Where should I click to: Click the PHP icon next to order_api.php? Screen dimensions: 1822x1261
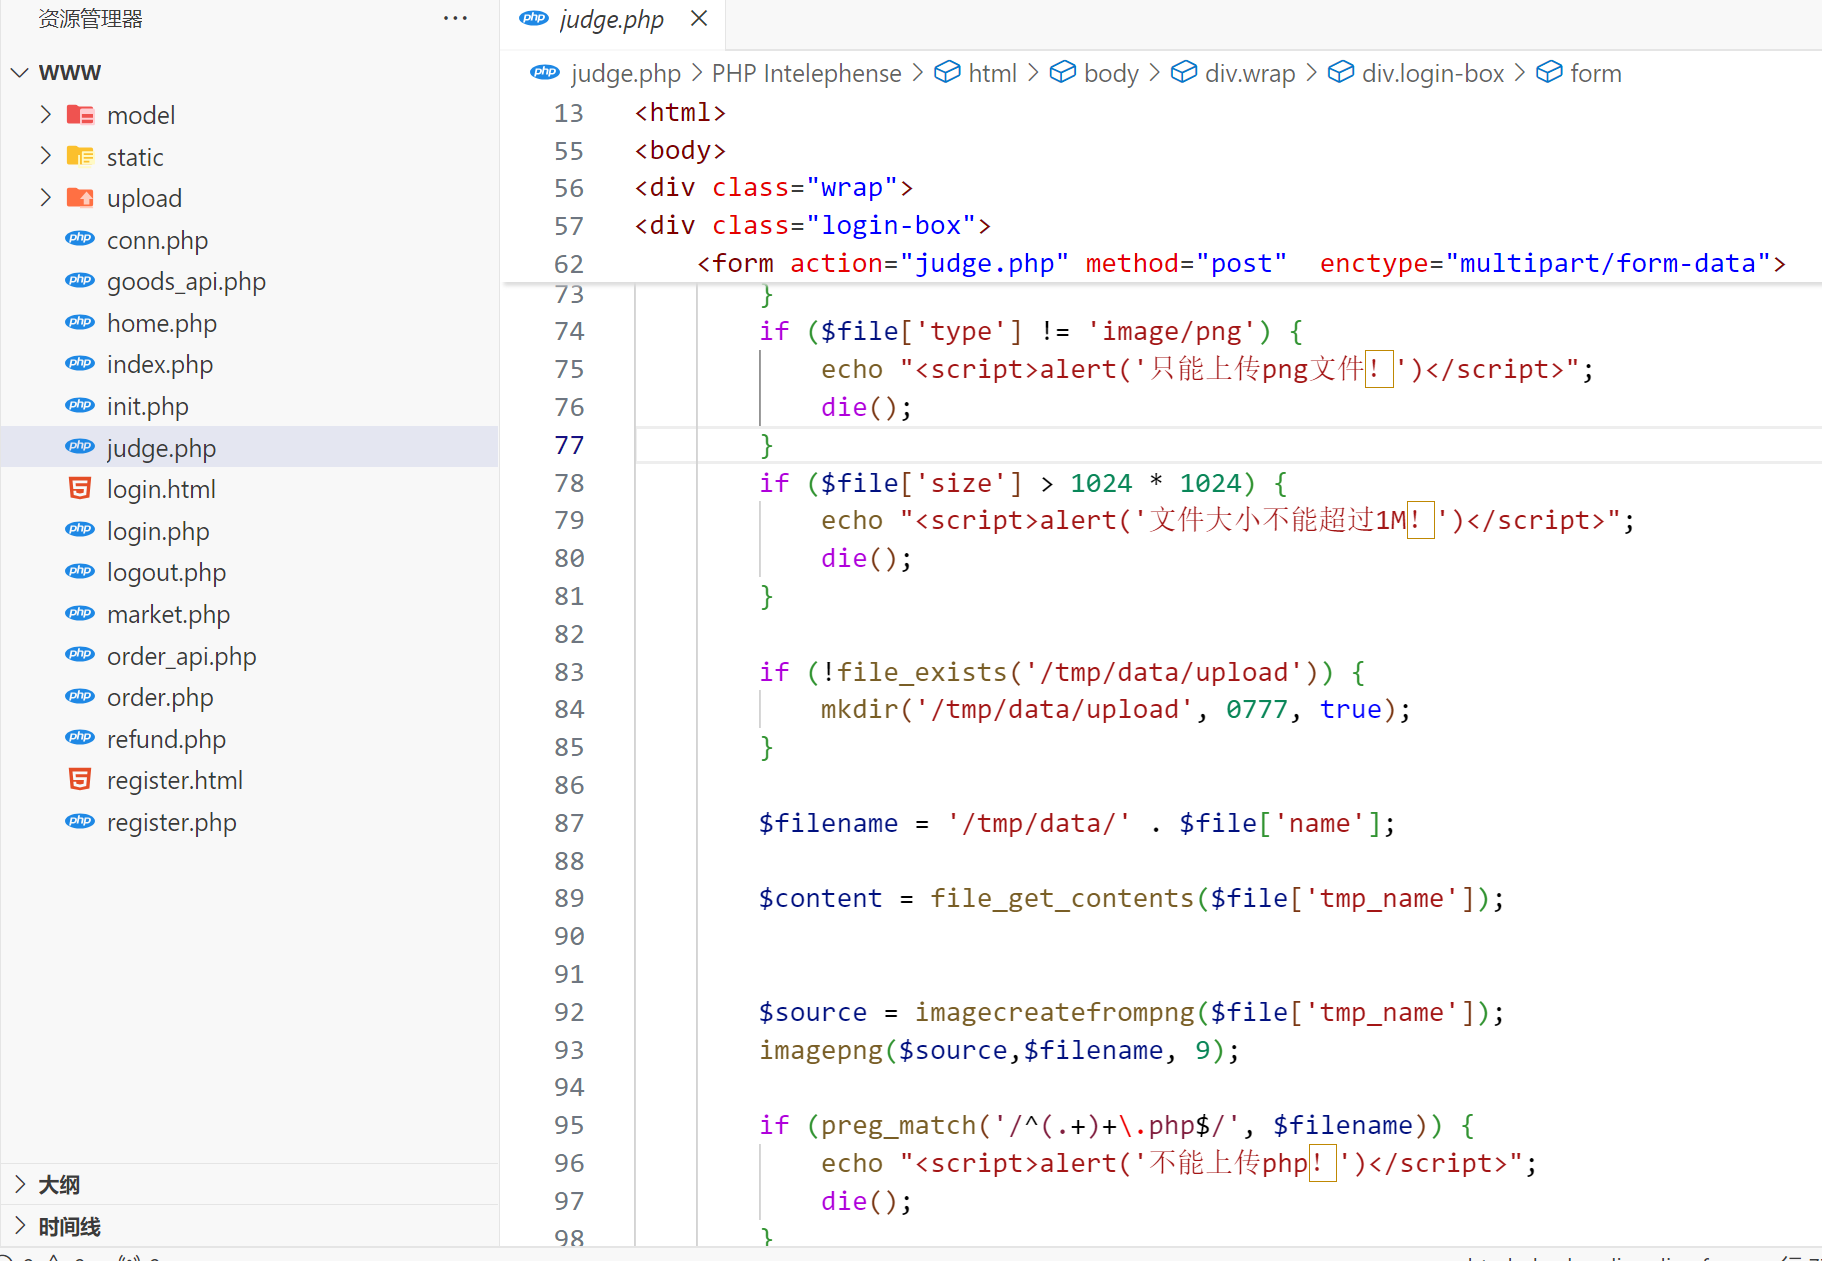click(x=80, y=655)
